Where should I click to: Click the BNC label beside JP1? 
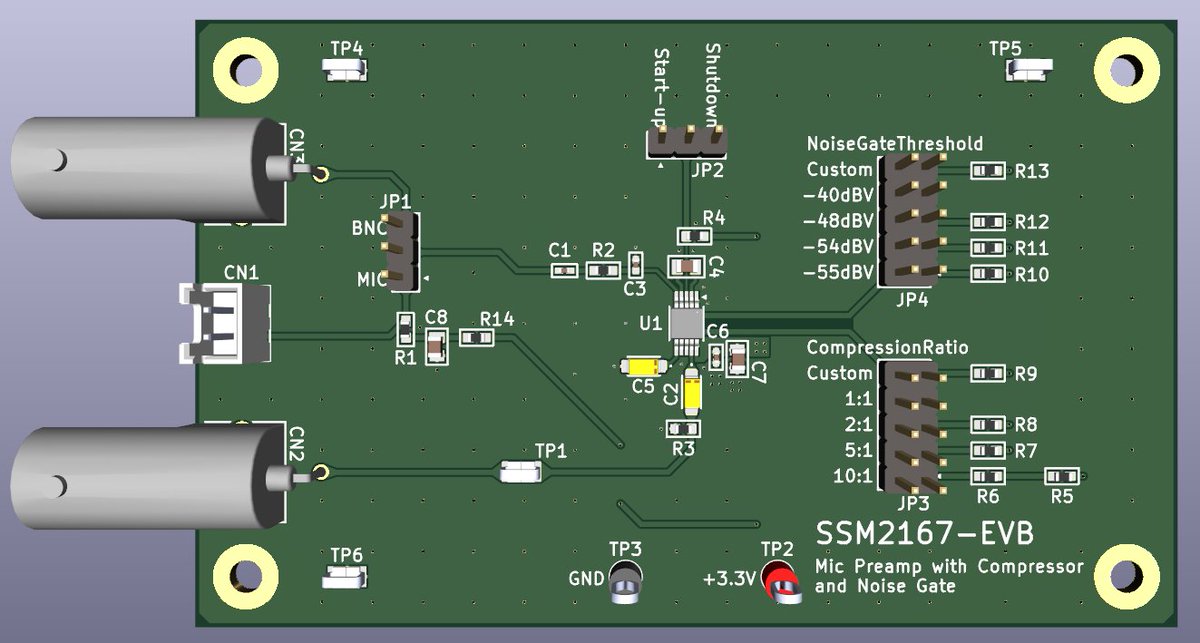pyautogui.click(x=367, y=228)
